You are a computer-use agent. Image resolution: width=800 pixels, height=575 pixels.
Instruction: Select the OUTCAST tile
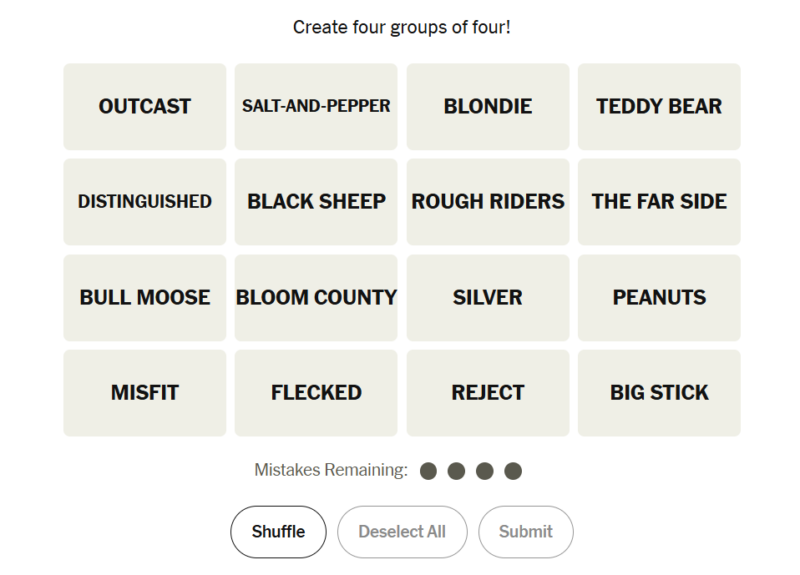click(x=145, y=106)
